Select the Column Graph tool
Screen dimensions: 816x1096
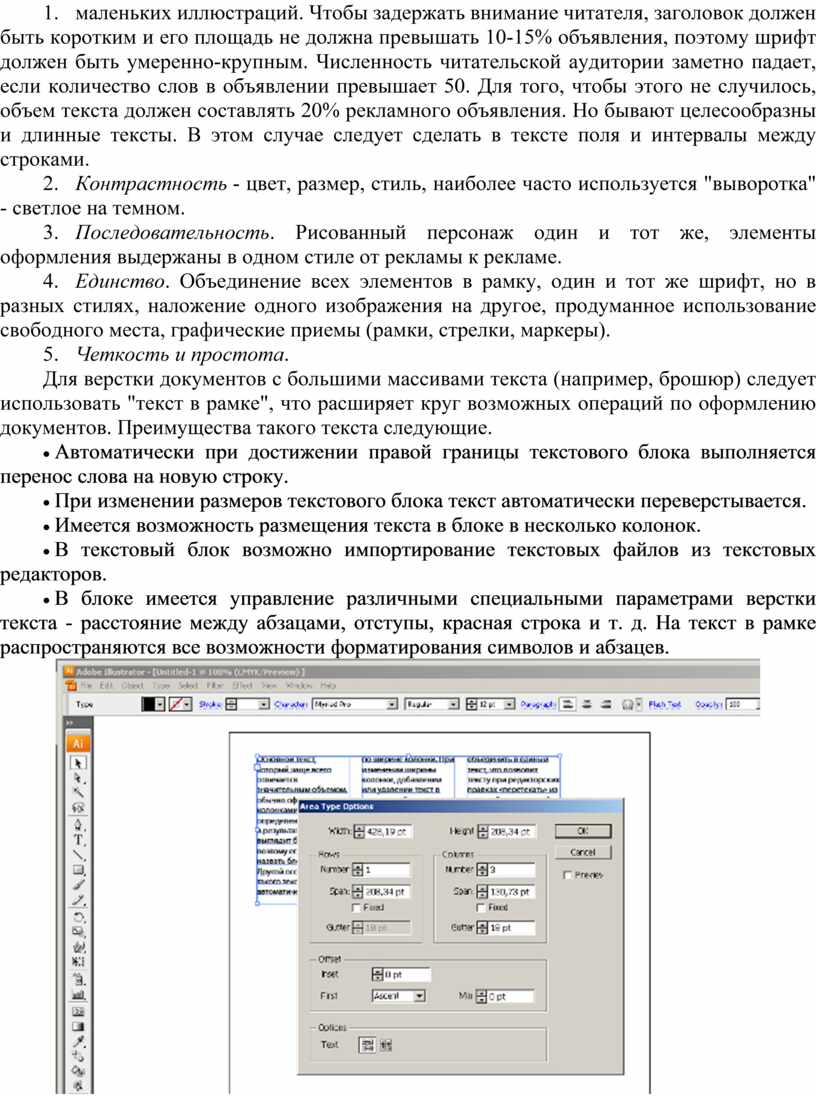[78, 994]
